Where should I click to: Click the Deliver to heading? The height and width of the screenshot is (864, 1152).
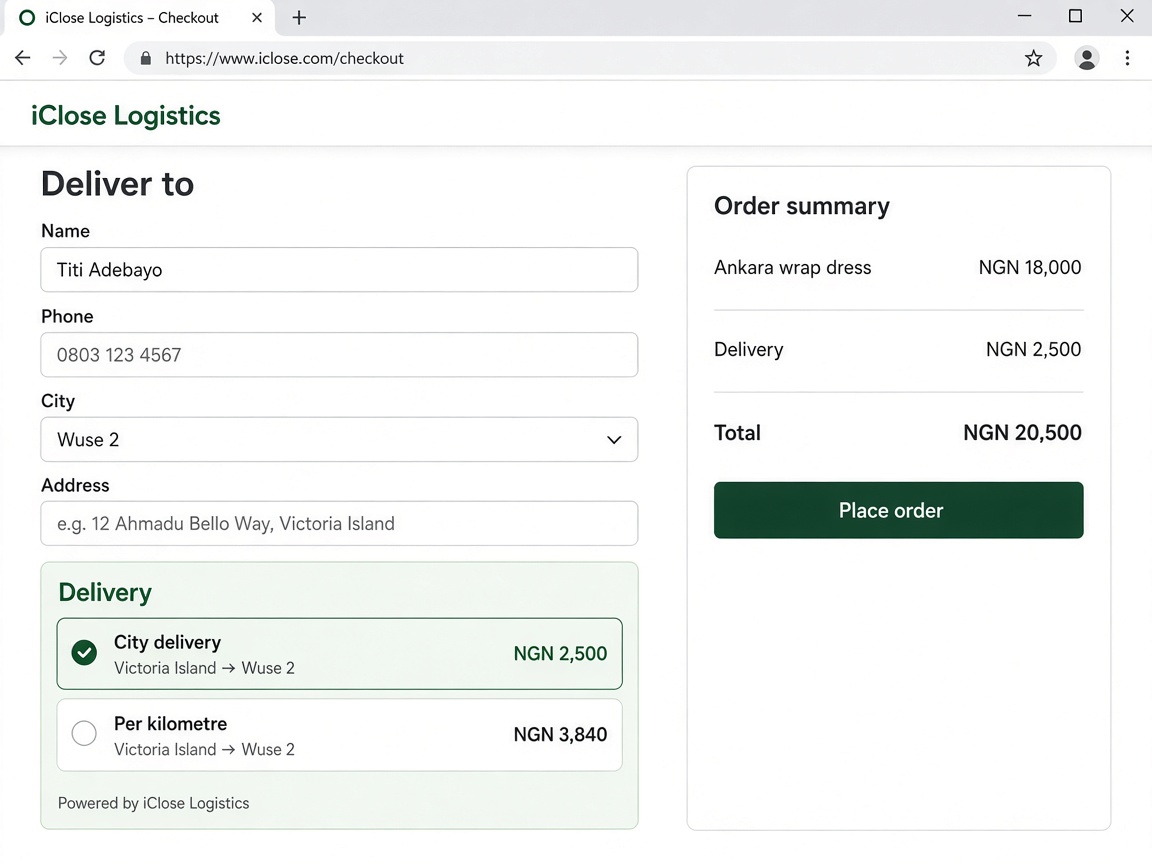click(118, 184)
